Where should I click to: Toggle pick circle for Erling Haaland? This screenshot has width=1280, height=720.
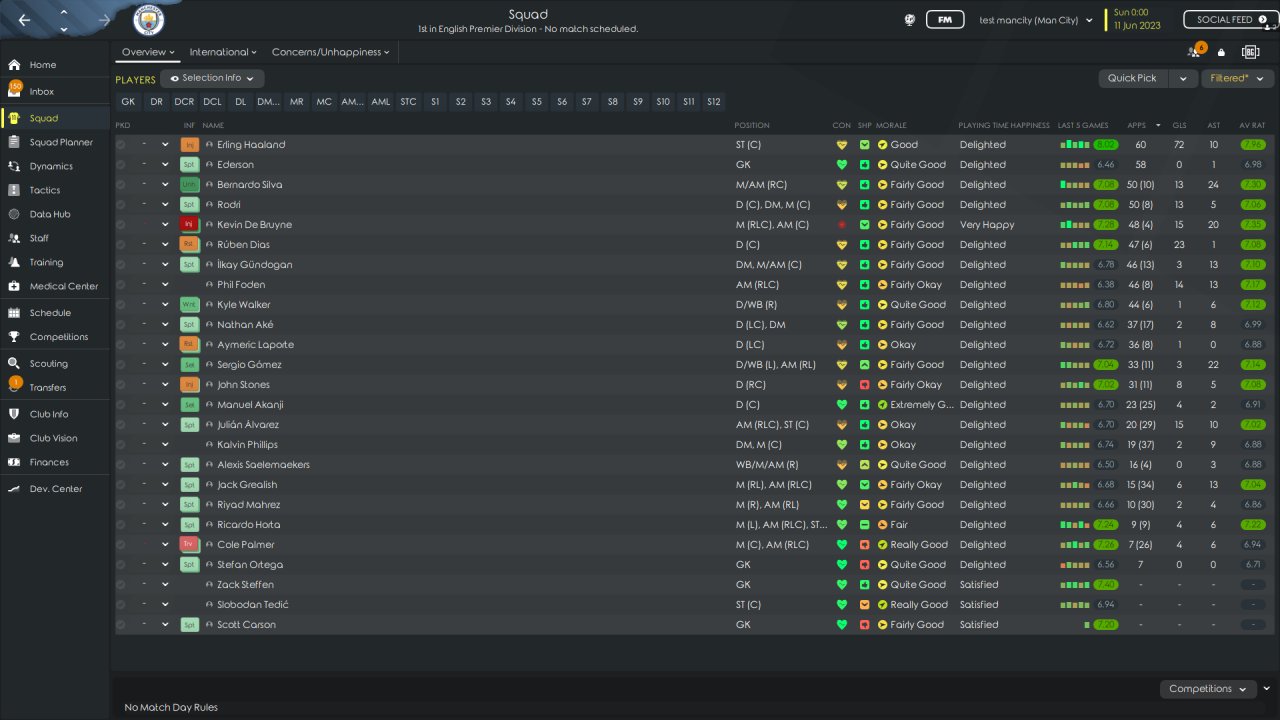(x=121, y=145)
